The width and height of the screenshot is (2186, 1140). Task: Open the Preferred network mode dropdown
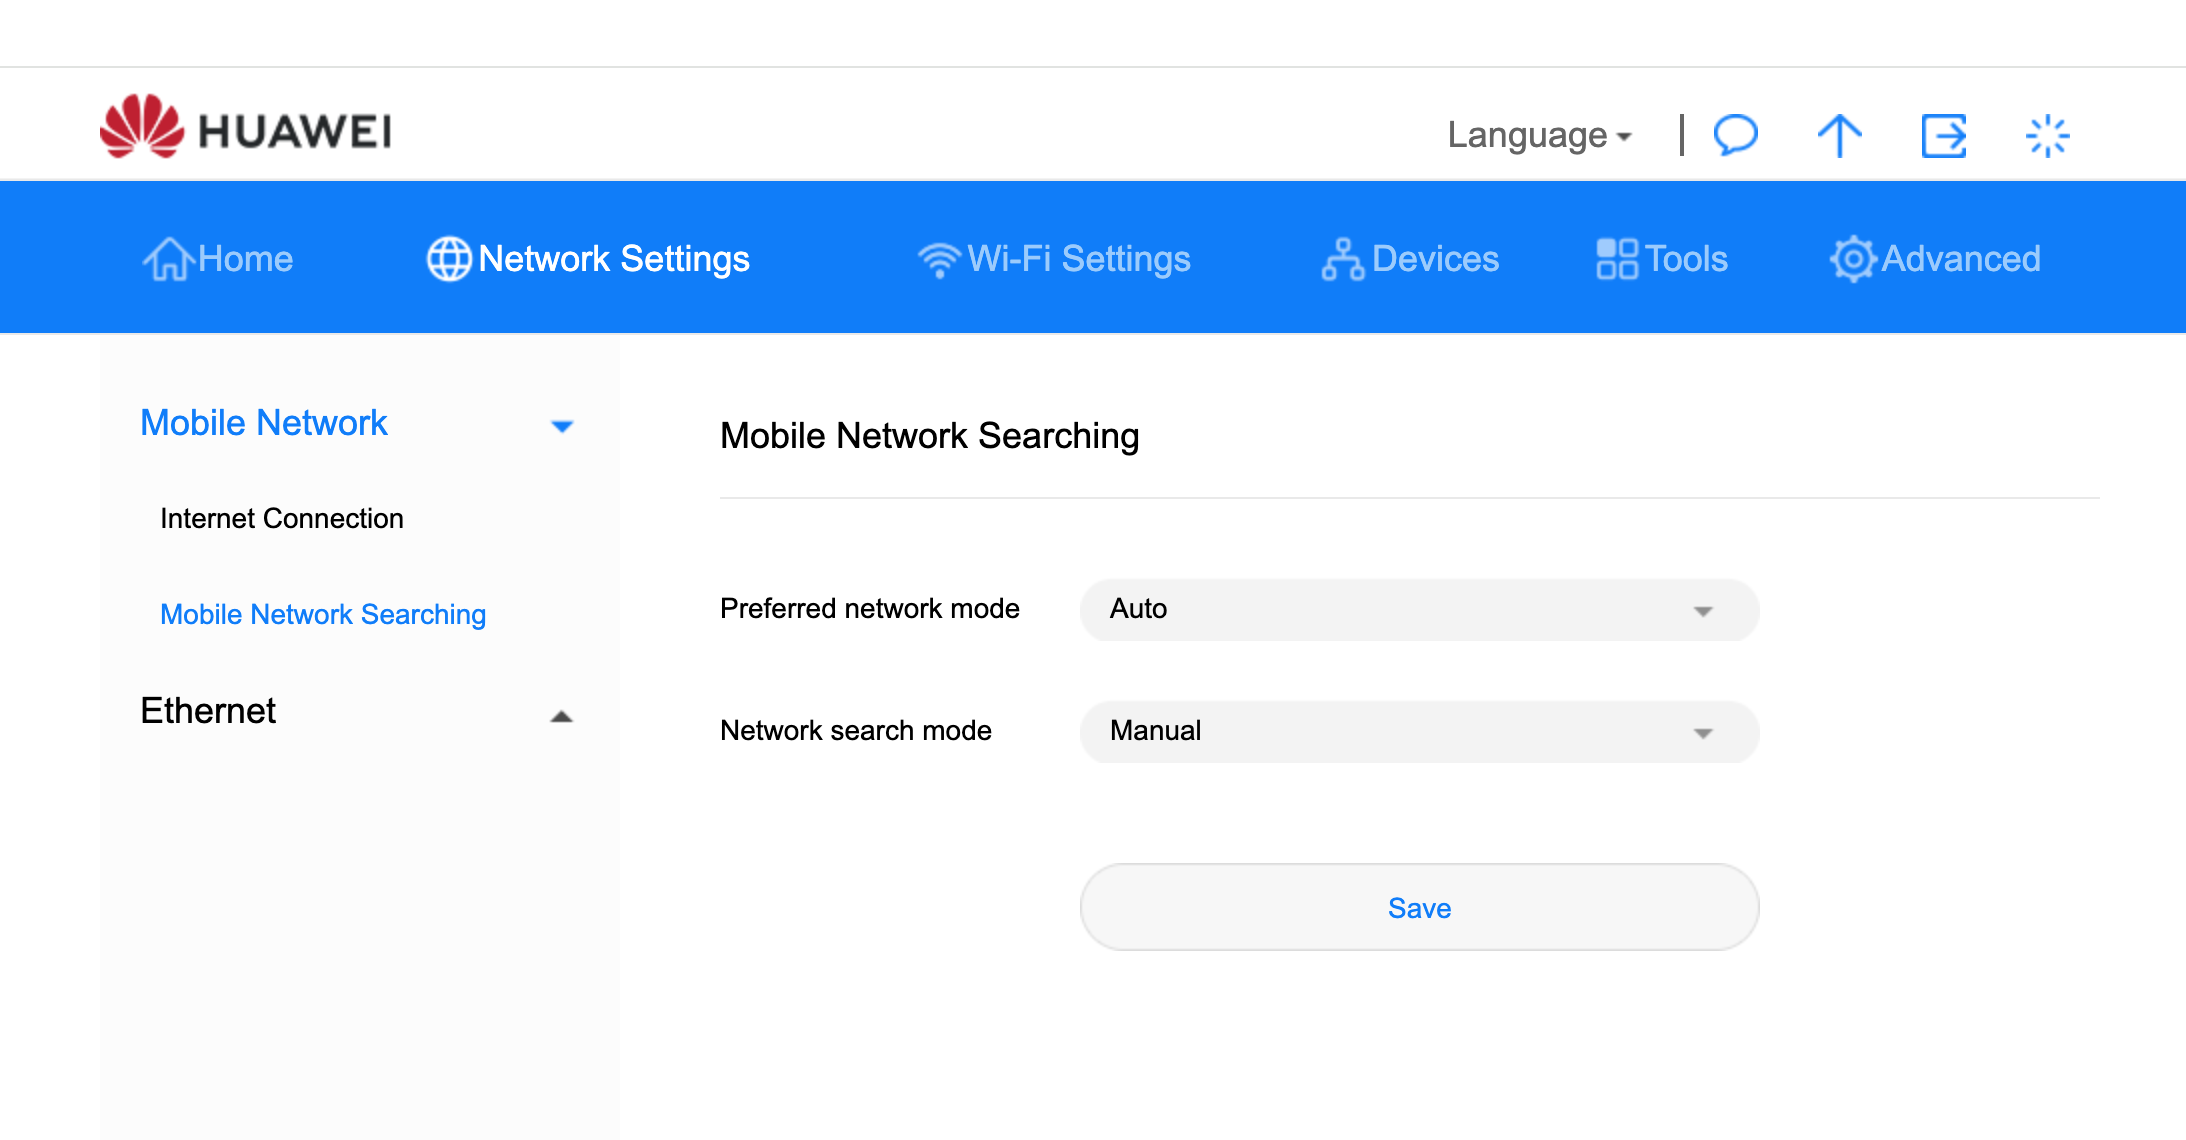tap(1419, 610)
